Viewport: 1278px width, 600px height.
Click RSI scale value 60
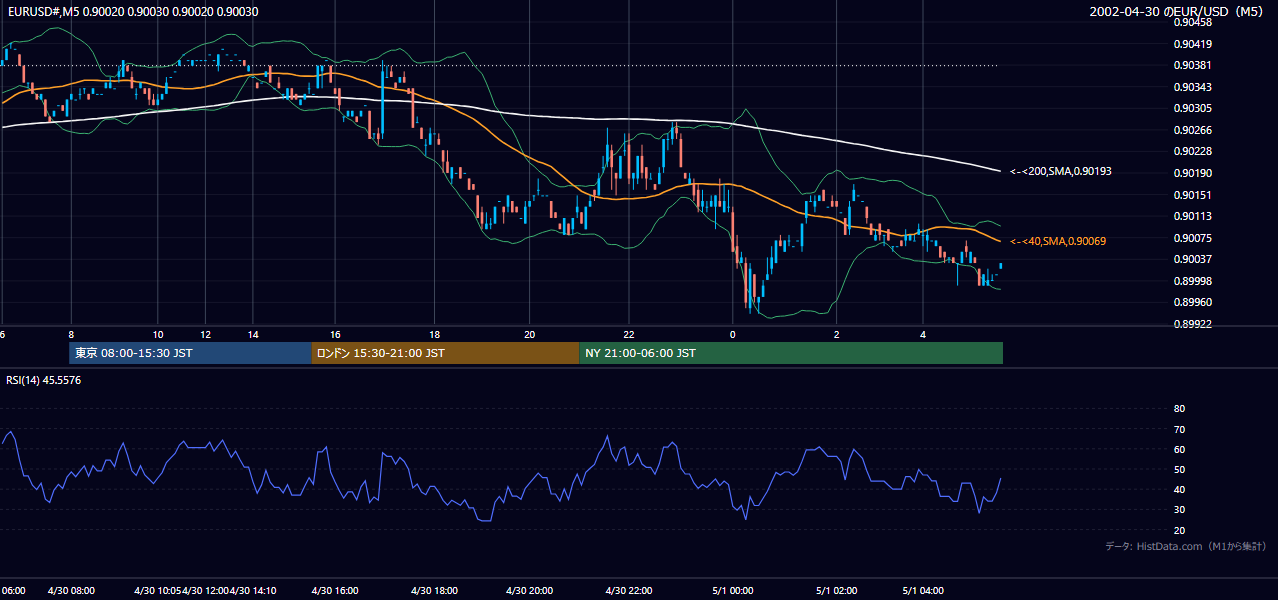(x=1179, y=449)
